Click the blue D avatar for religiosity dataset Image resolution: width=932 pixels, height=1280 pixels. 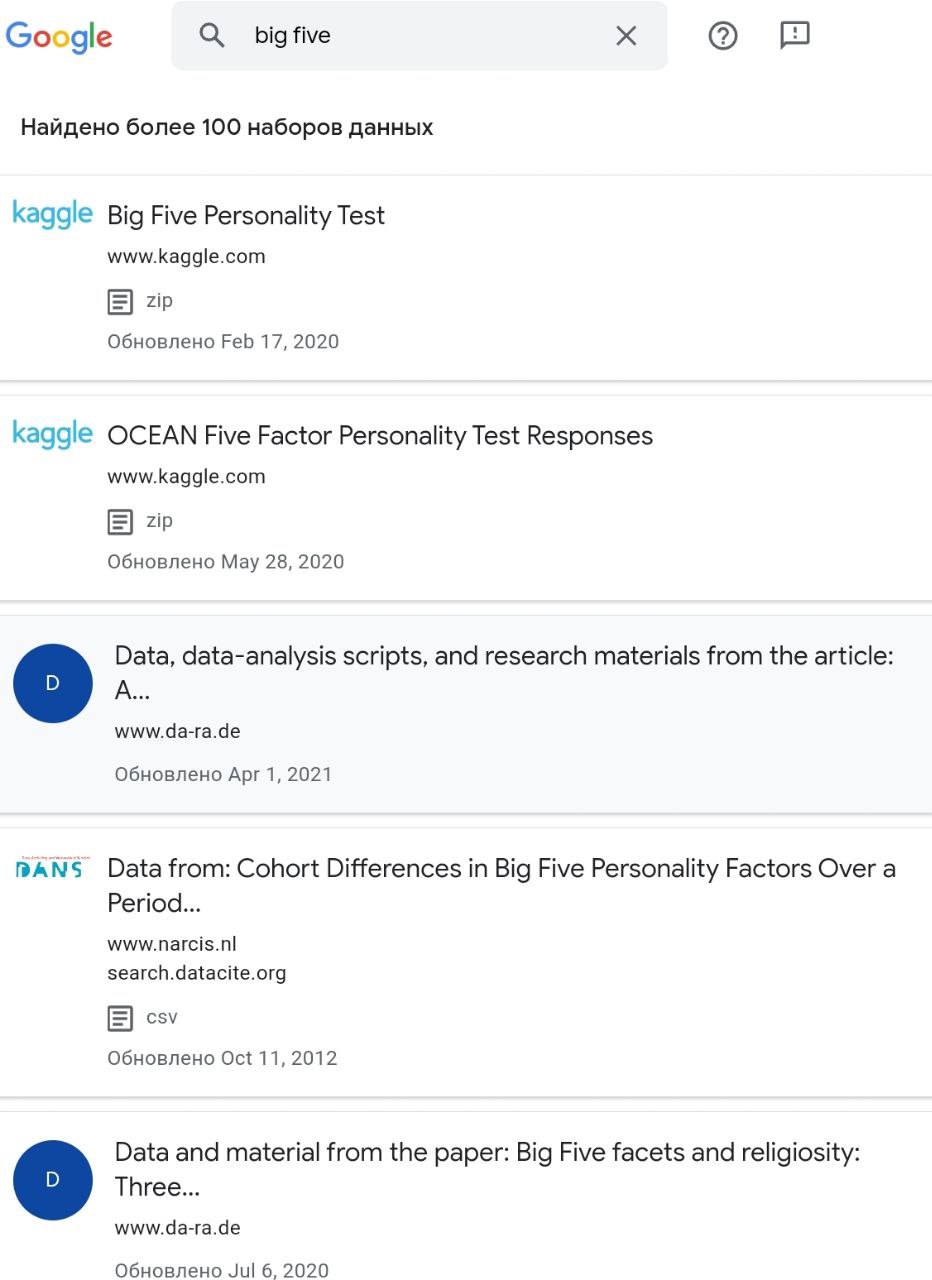(53, 1180)
